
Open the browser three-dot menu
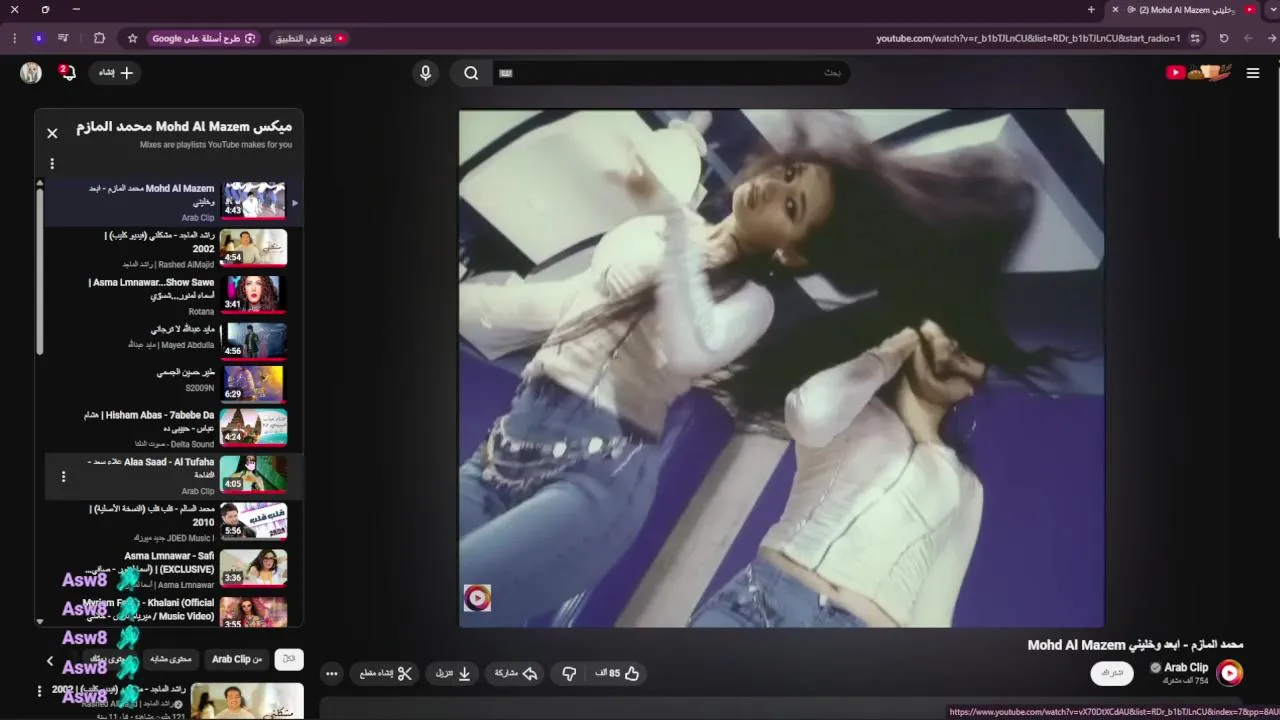(x=14, y=38)
